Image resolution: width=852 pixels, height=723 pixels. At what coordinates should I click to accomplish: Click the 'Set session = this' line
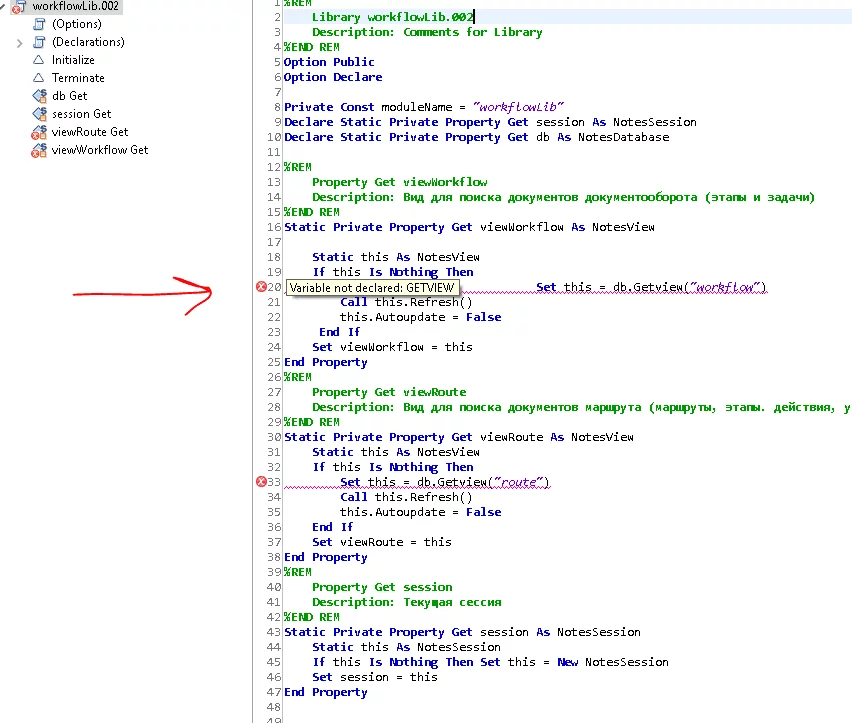pyautogui.click(x=374, y=677)
